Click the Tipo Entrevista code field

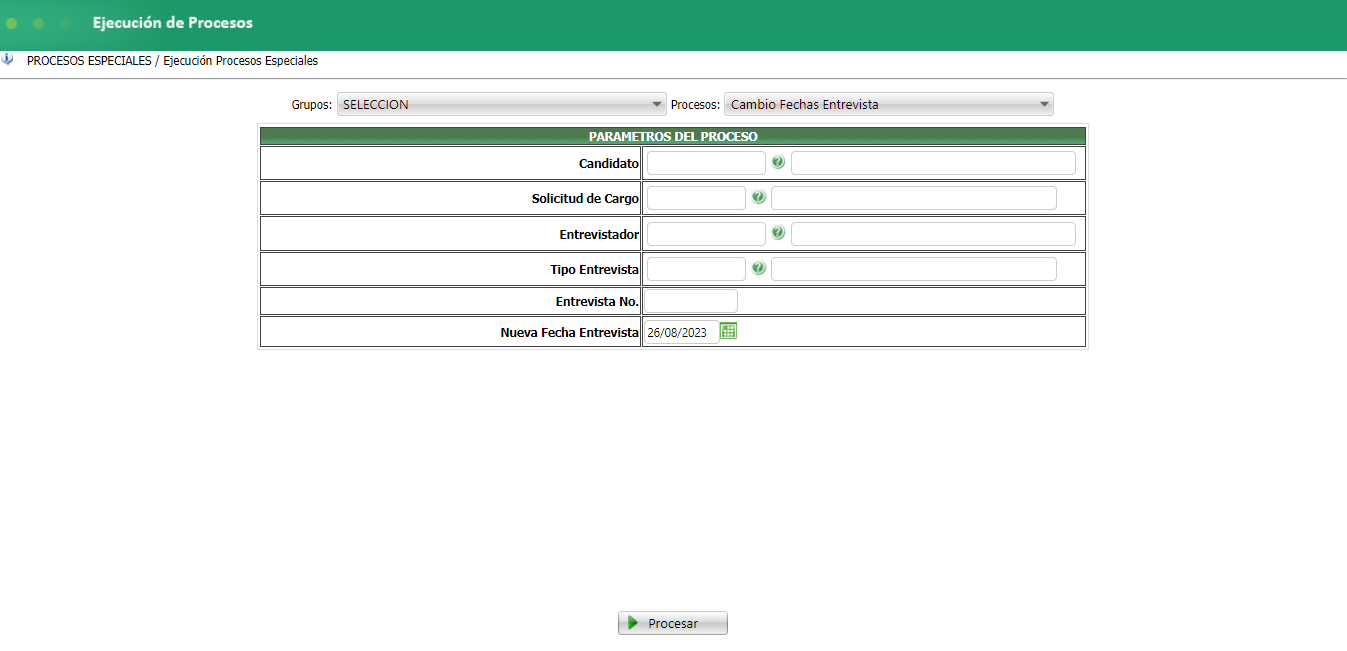pos(696,269)
